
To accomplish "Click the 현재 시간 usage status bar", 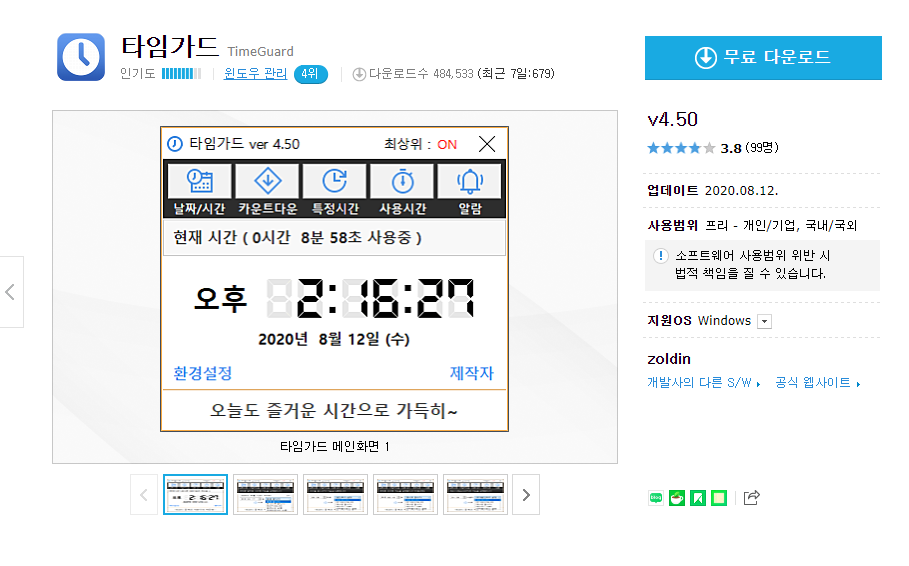I will pyautogui.click(x=334, y=238).
